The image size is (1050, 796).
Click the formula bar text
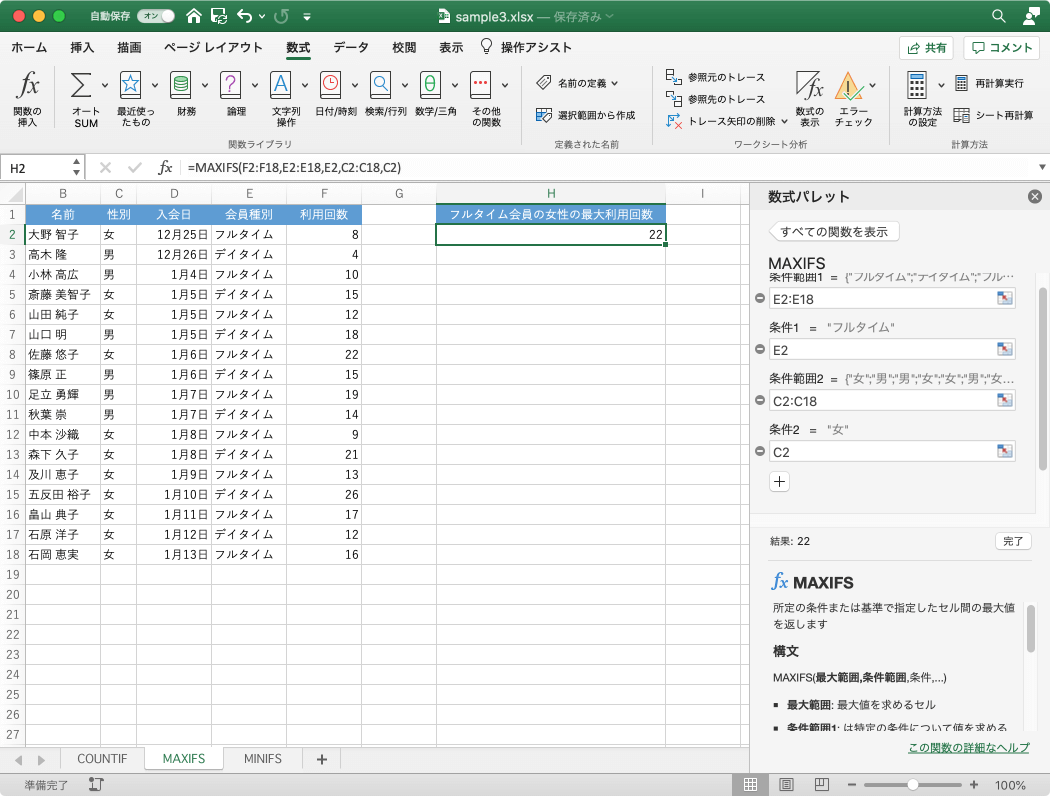coord(295,167)
